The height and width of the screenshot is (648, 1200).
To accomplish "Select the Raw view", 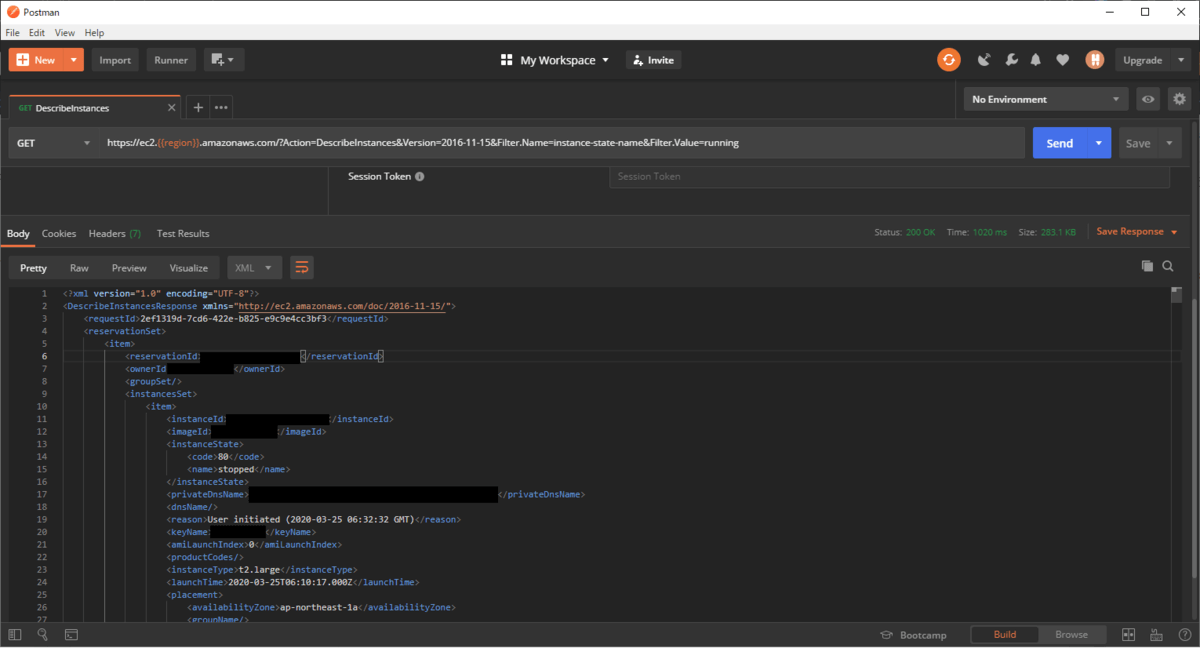I will coord(79,268).
